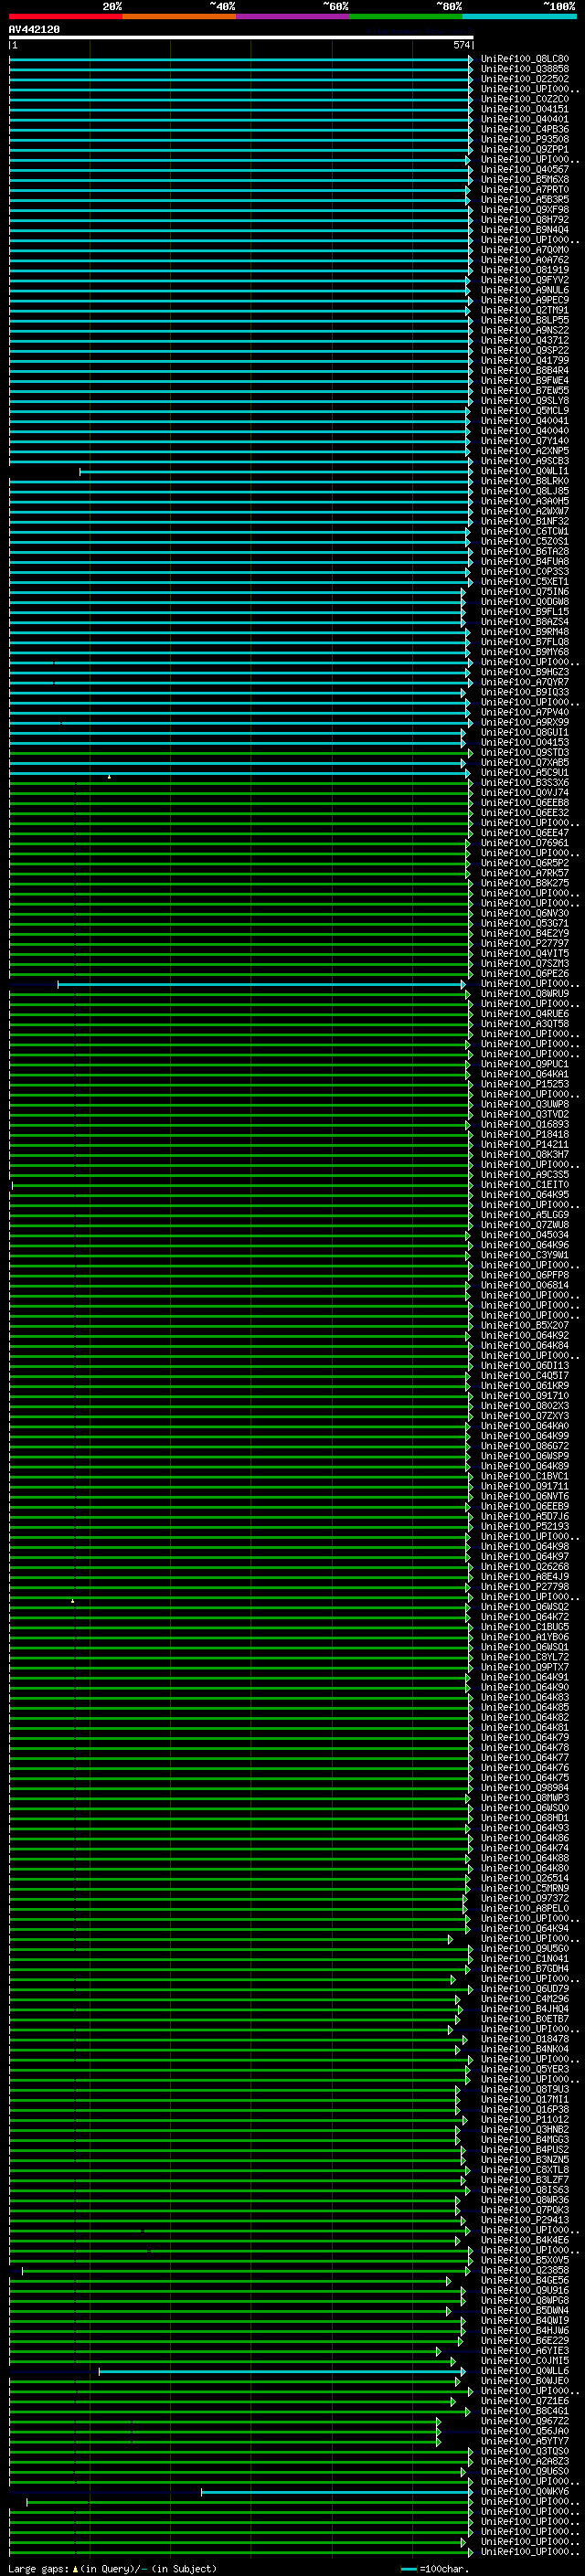585x2576 pixels.
Task: Select label UniRef100_Q8WRU9
Action: coord(525,993)
